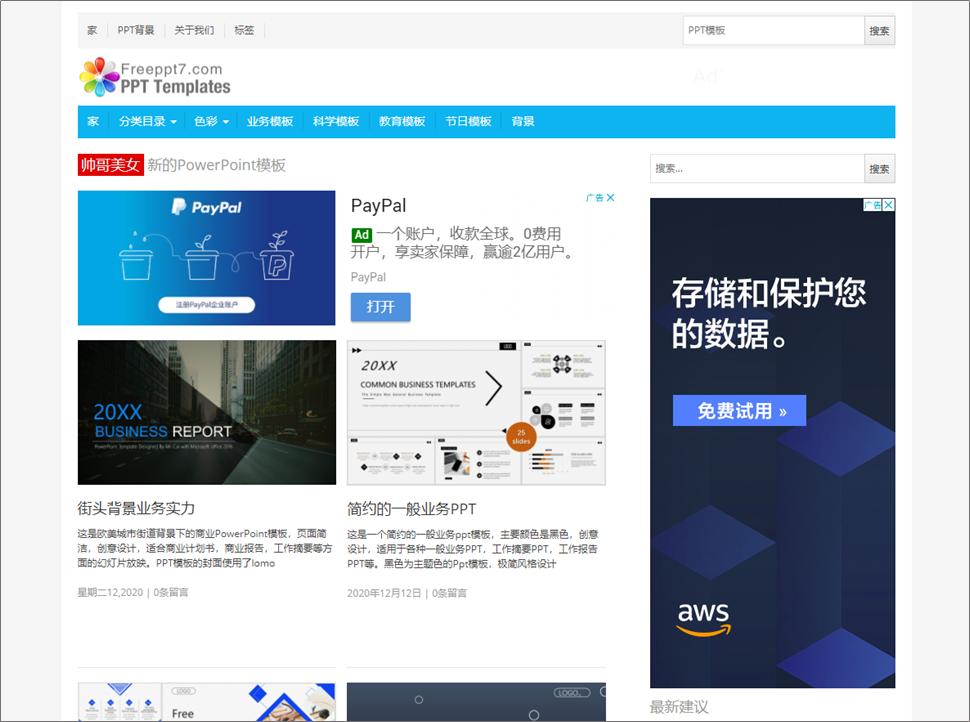Click 标签 in the top menu bar
Screen dimensions: 970x722
(244, 30)
